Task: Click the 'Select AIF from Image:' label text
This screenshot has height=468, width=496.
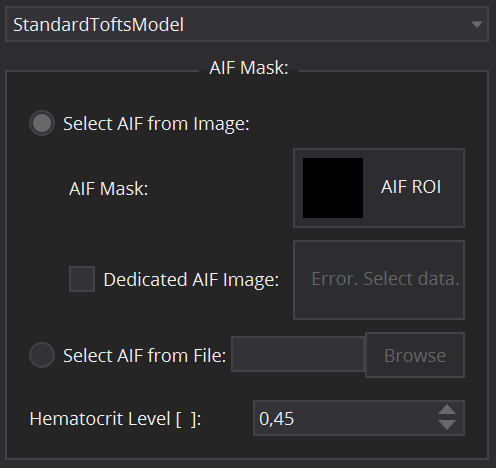Action: click(156, 124)
